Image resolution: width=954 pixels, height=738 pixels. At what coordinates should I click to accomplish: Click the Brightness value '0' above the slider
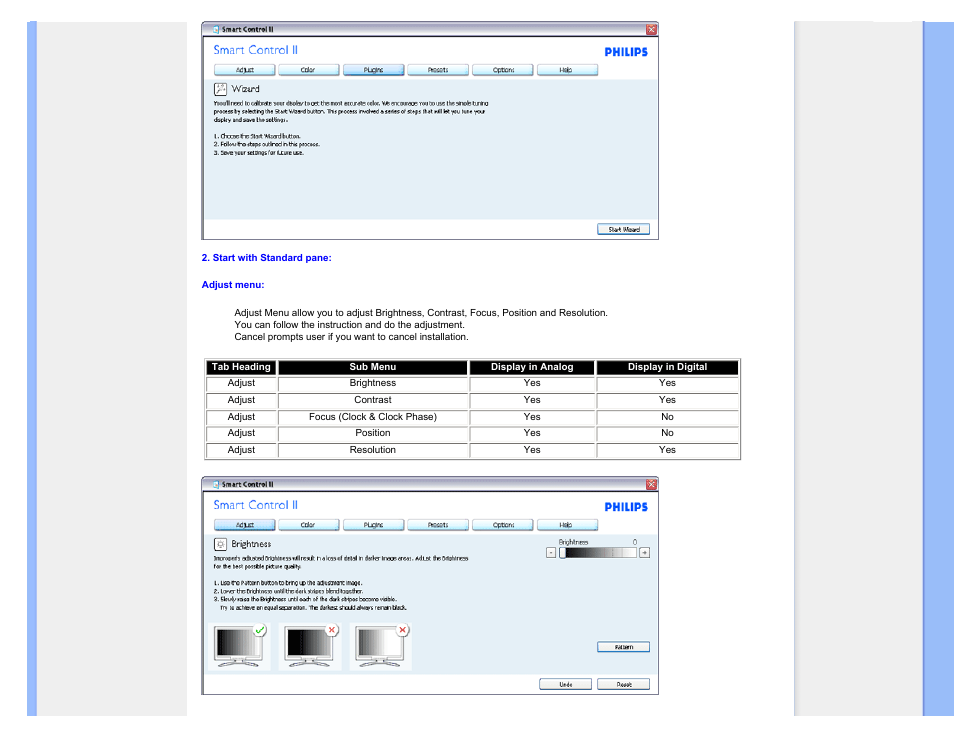click(635, 541)
